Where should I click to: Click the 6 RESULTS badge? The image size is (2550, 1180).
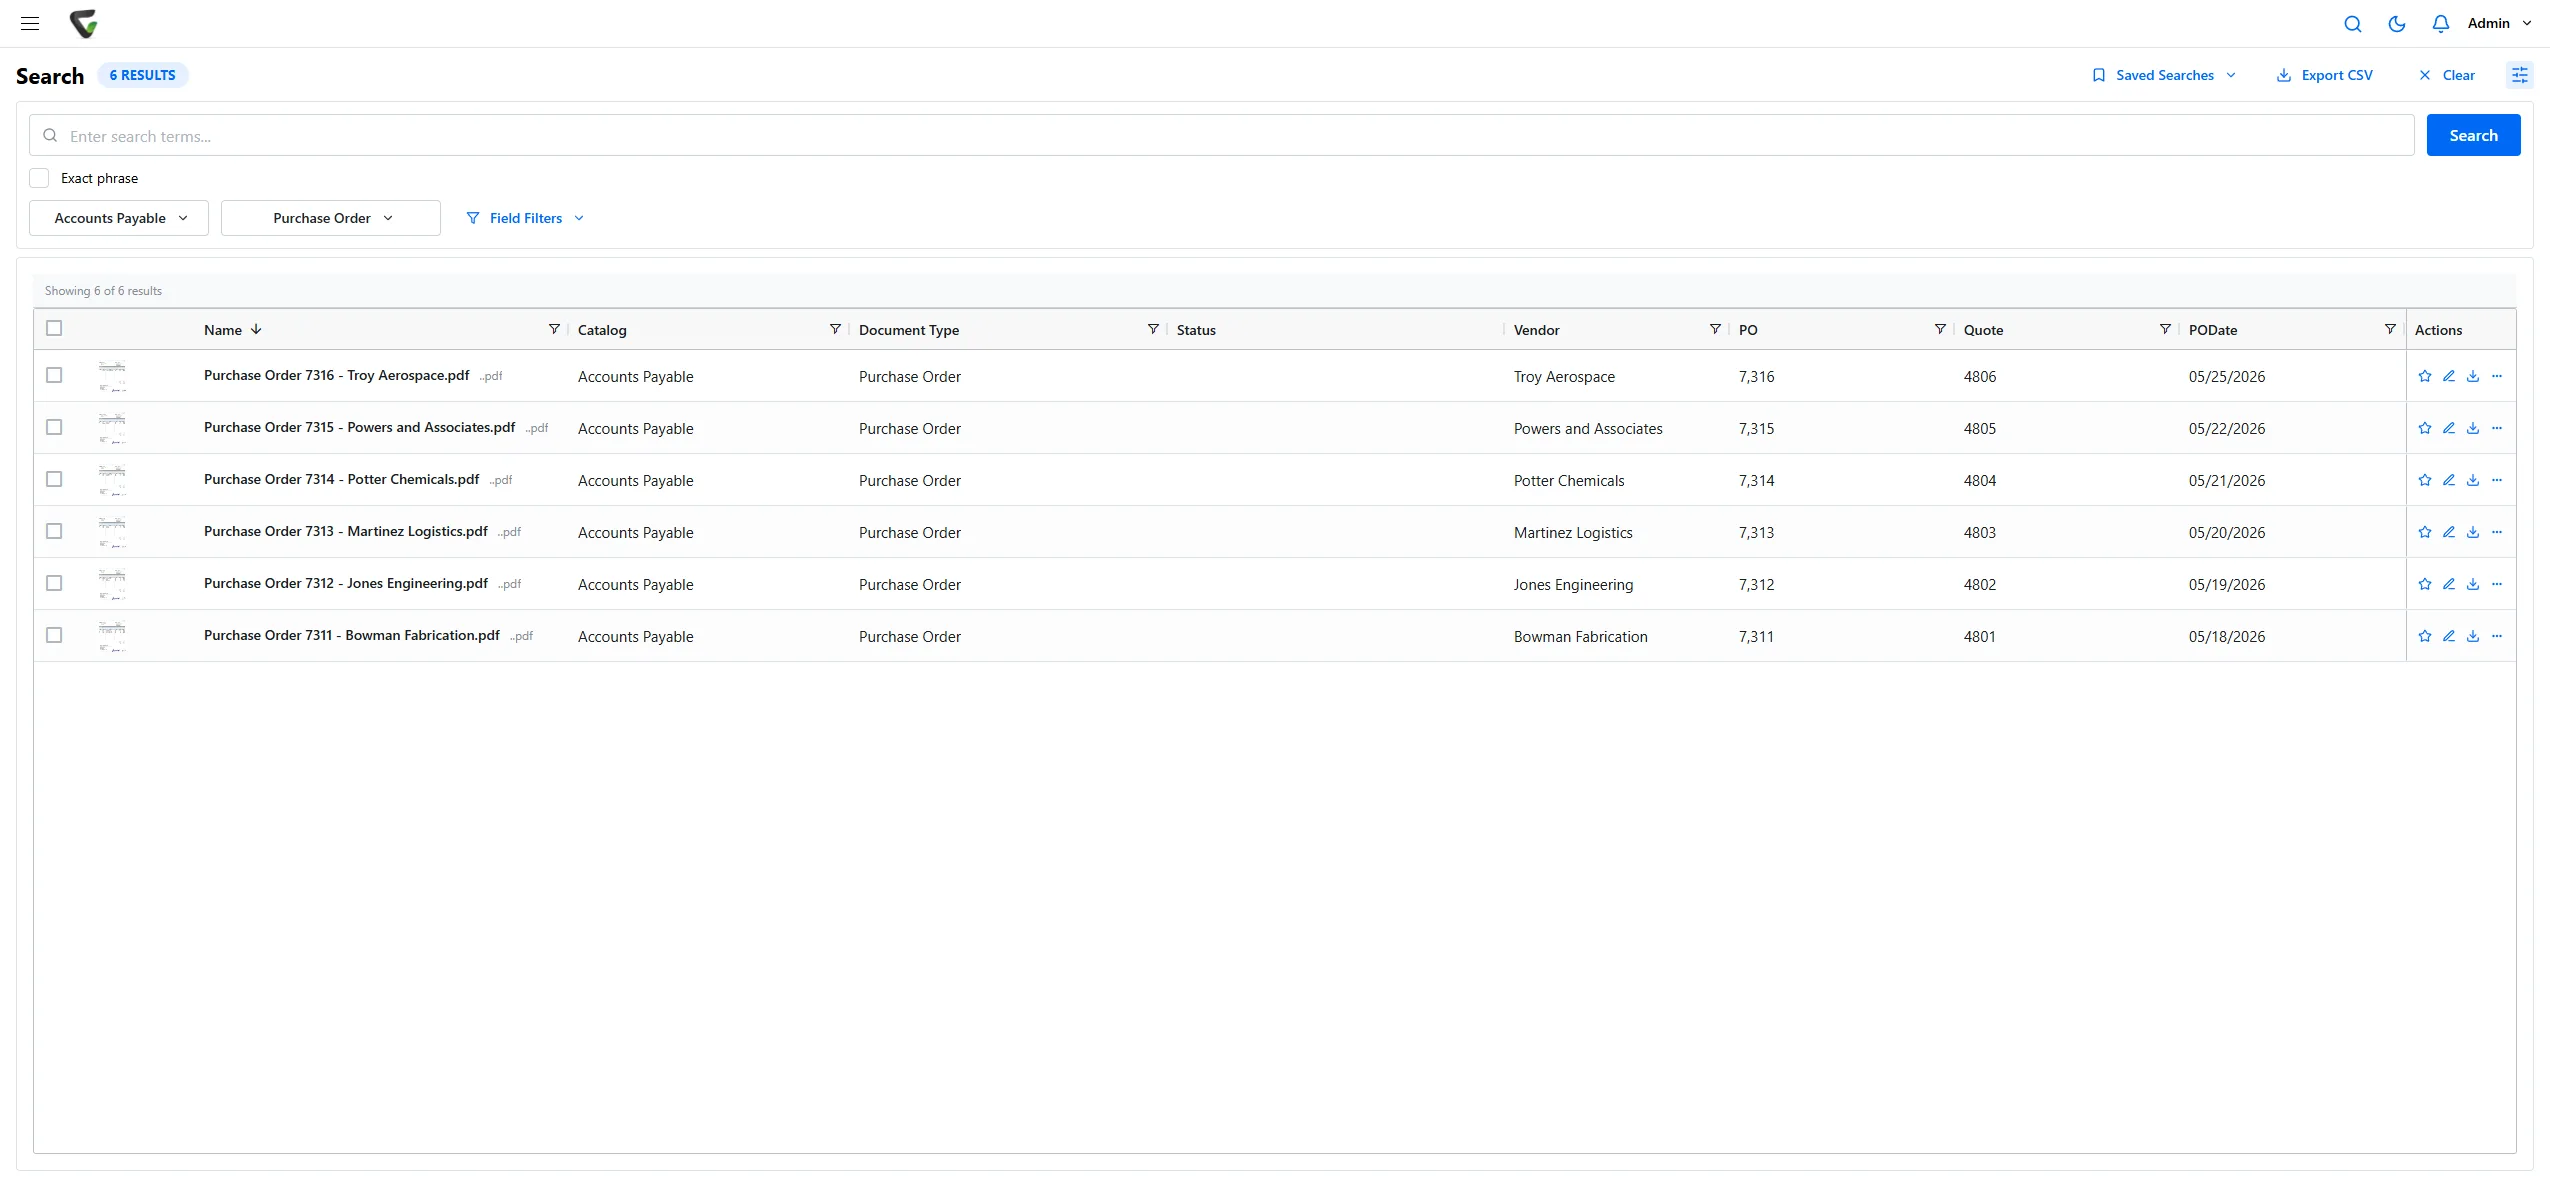tap(142, 75)
